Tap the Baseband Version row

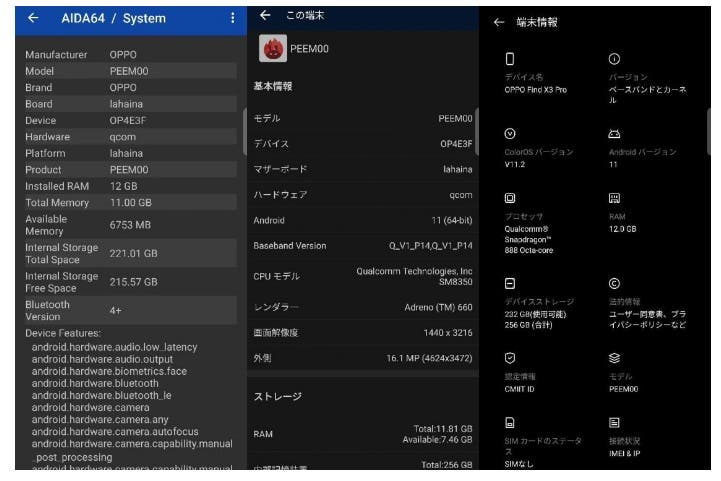click(x=363, y=246)
